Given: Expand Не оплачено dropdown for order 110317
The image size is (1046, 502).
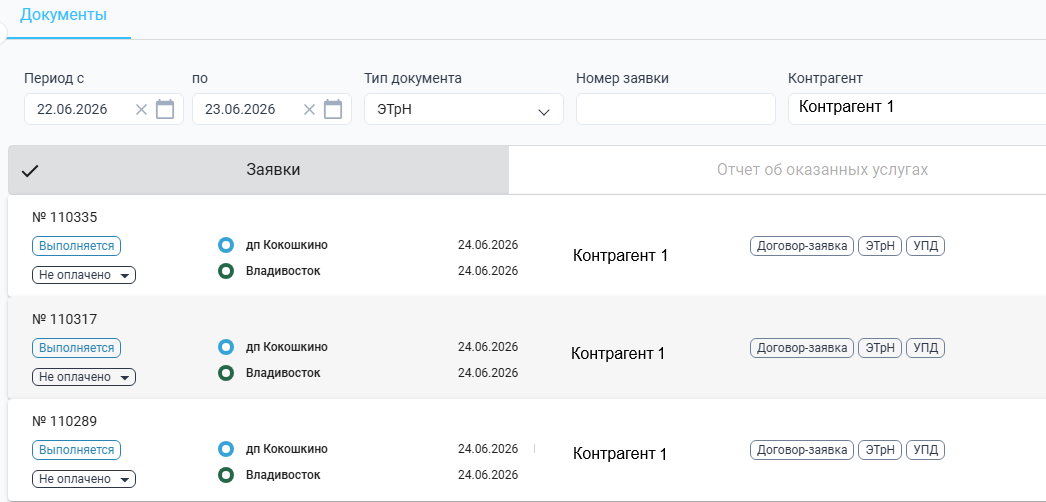Looking at the screenshot, I should (84, 377).
